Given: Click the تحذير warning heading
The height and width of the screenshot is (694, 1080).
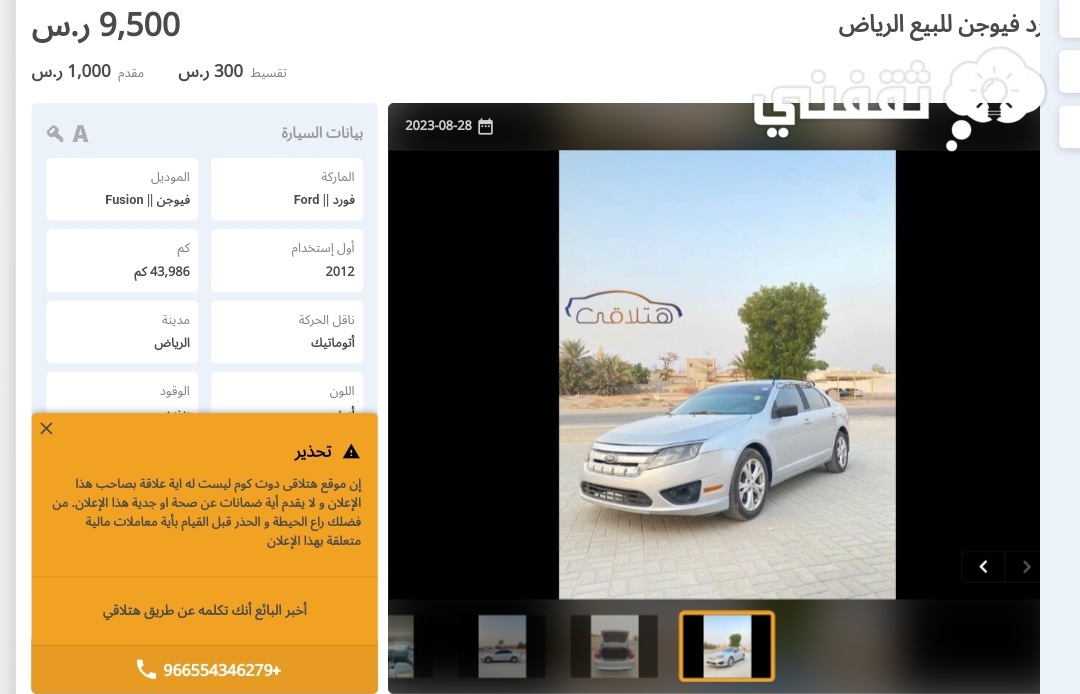Looking at the screenshot, I should pos(313,452).
